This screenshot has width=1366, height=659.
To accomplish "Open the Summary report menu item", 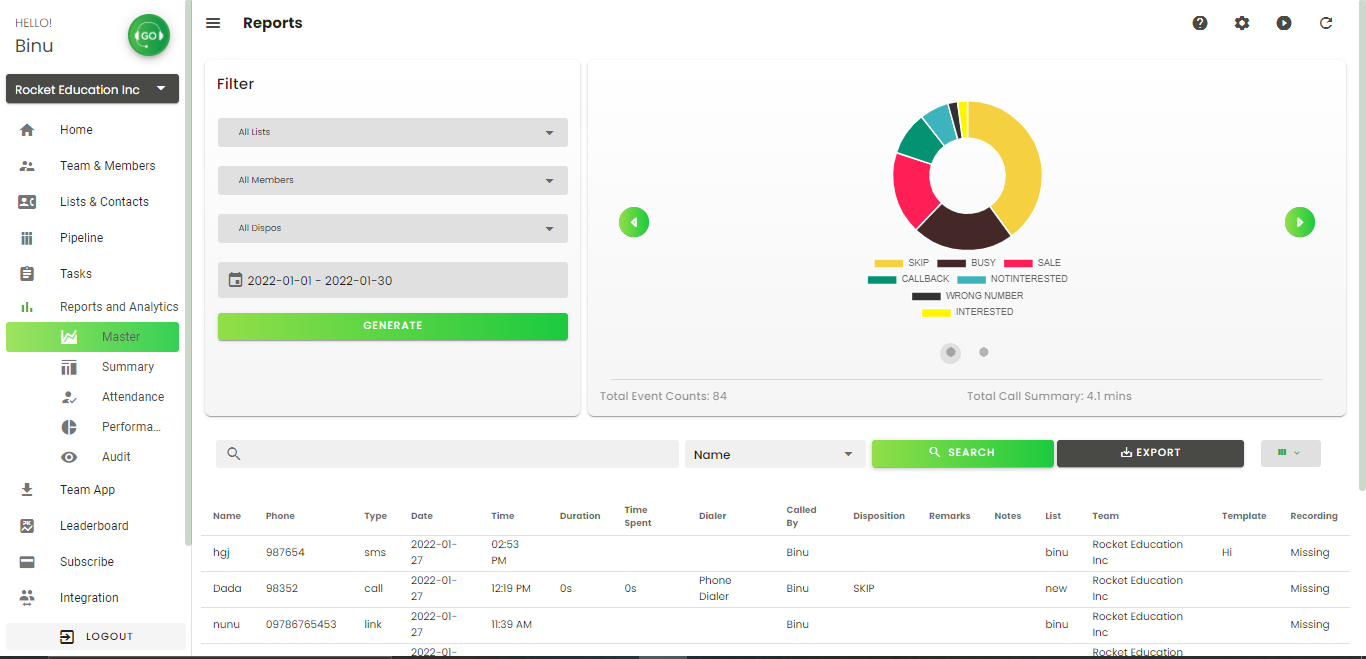I will point(127,367).
